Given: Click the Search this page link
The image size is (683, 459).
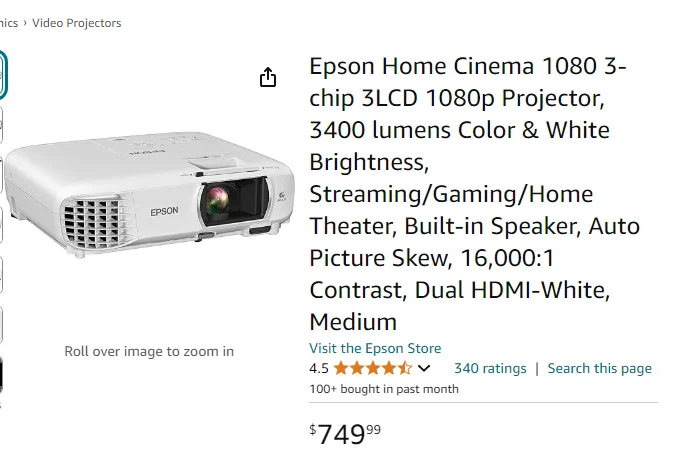Looking at the screenshot, I should [599, 368].
